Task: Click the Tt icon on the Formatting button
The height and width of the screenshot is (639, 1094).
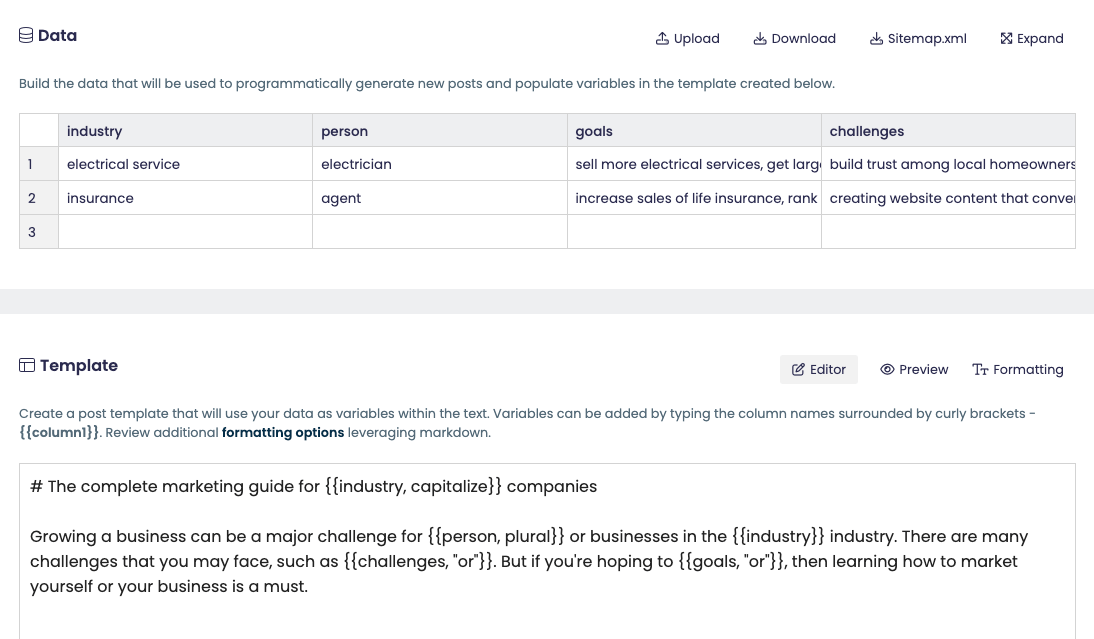Action: [981, 369]
